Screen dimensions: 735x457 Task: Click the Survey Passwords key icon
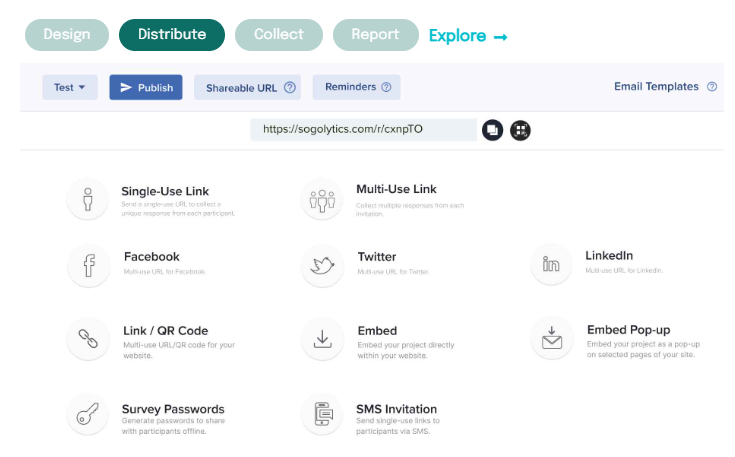[x=88, y=414]
